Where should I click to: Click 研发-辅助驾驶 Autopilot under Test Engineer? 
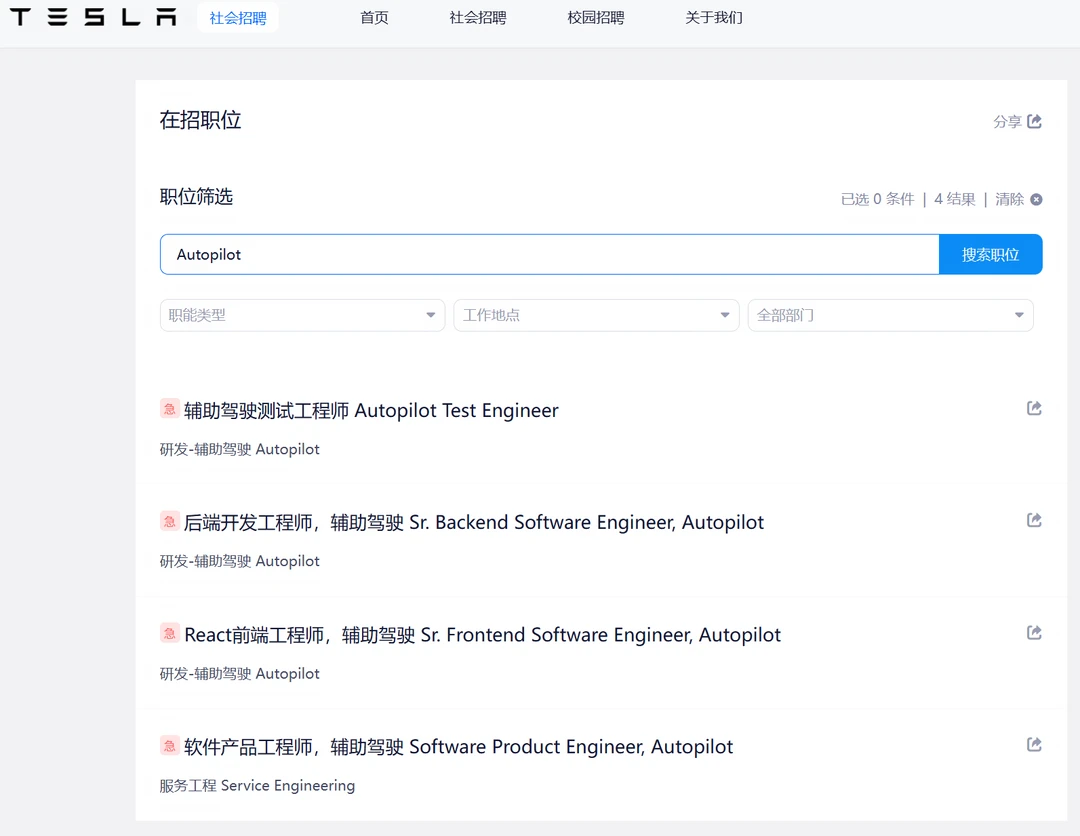pyautogui.click(x=240, y=450)
